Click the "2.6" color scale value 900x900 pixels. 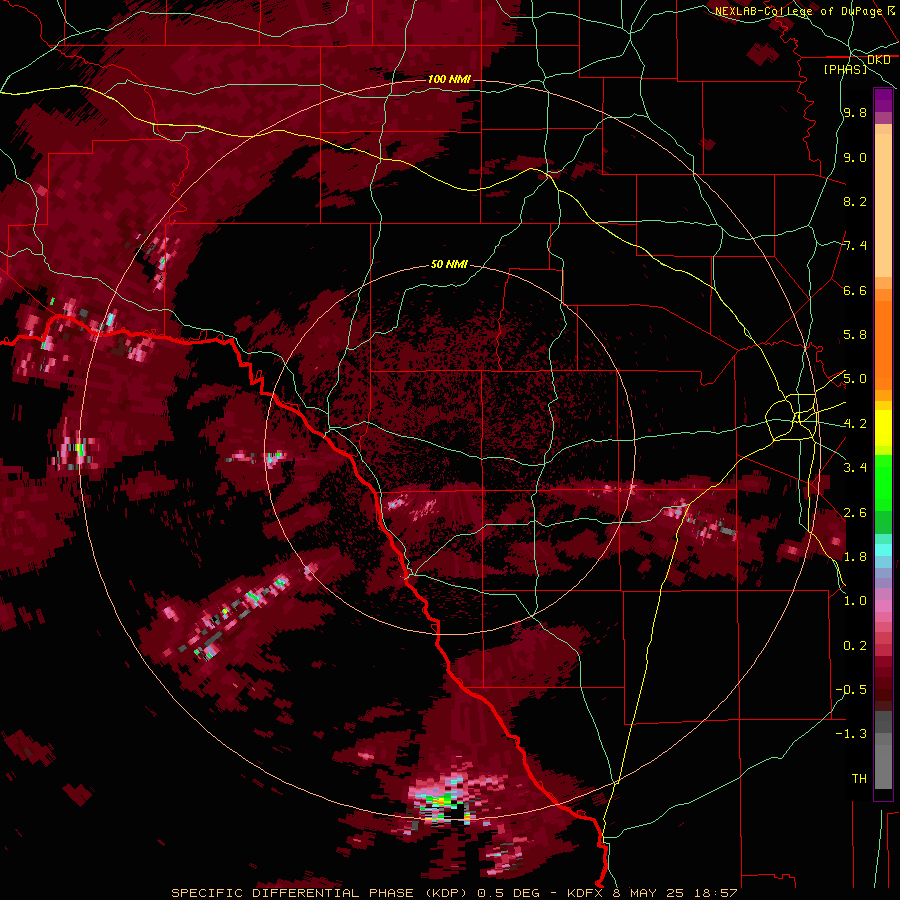coord(855,513)
